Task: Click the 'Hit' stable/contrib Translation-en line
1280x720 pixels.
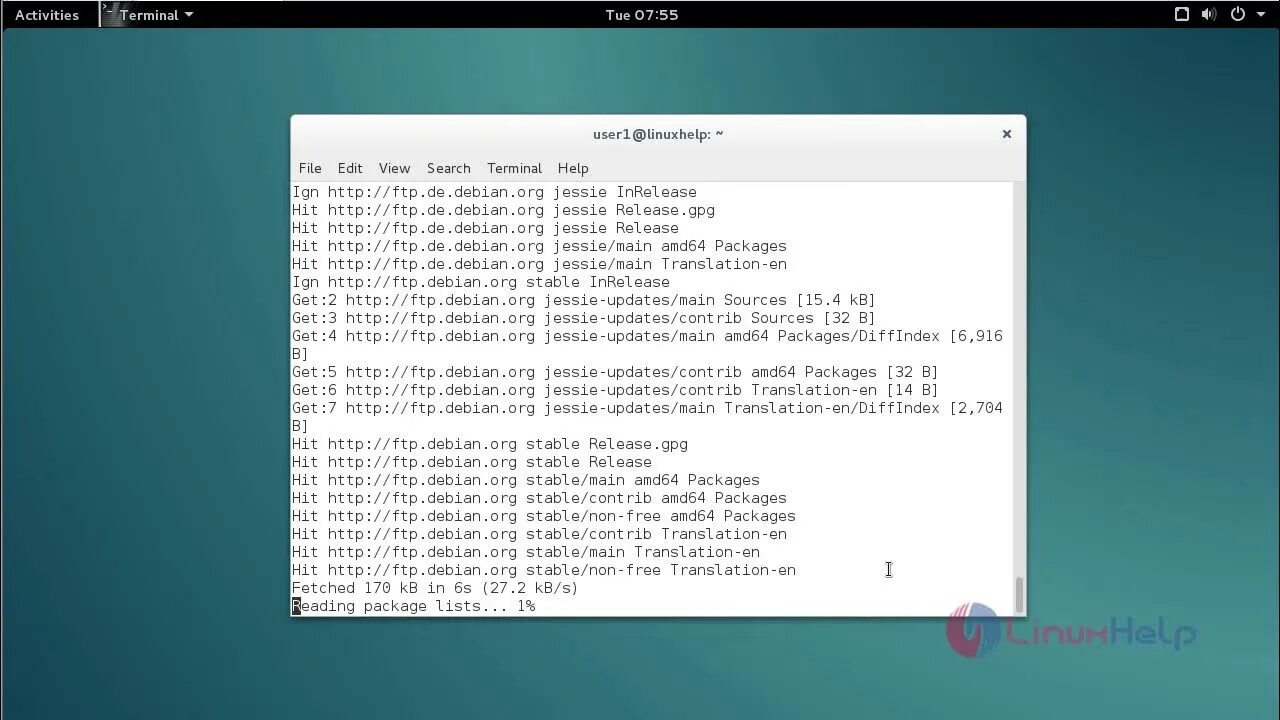Action: pos(539,534)
